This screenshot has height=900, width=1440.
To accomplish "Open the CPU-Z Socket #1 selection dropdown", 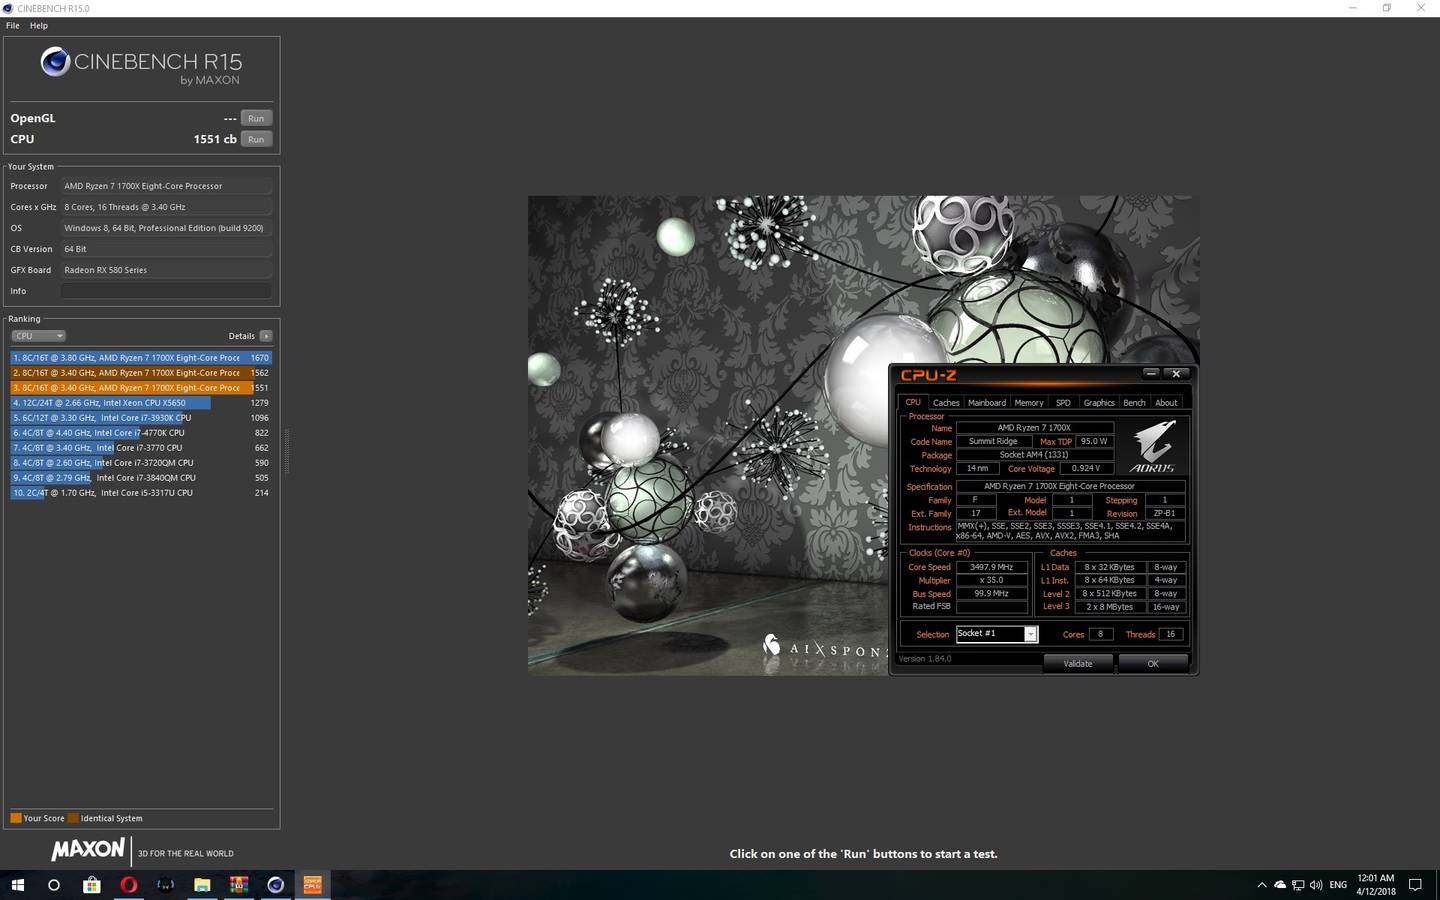I will [x=1030, y=634].
